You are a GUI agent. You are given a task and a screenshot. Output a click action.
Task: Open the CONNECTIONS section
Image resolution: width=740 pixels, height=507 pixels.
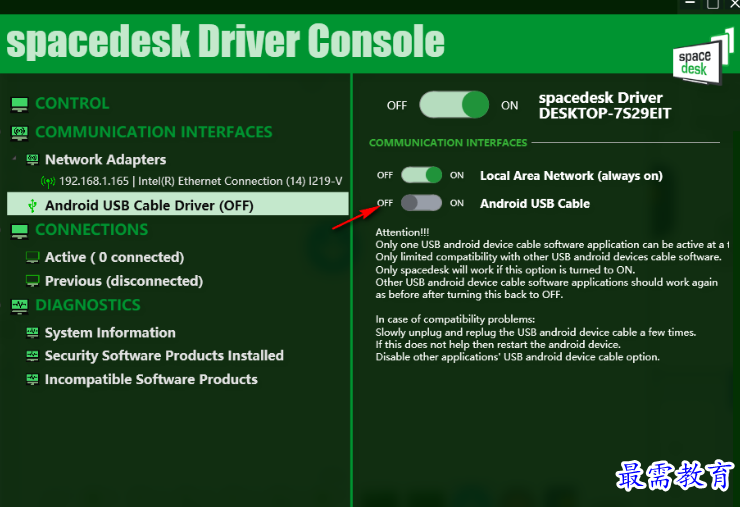point(92,230)
